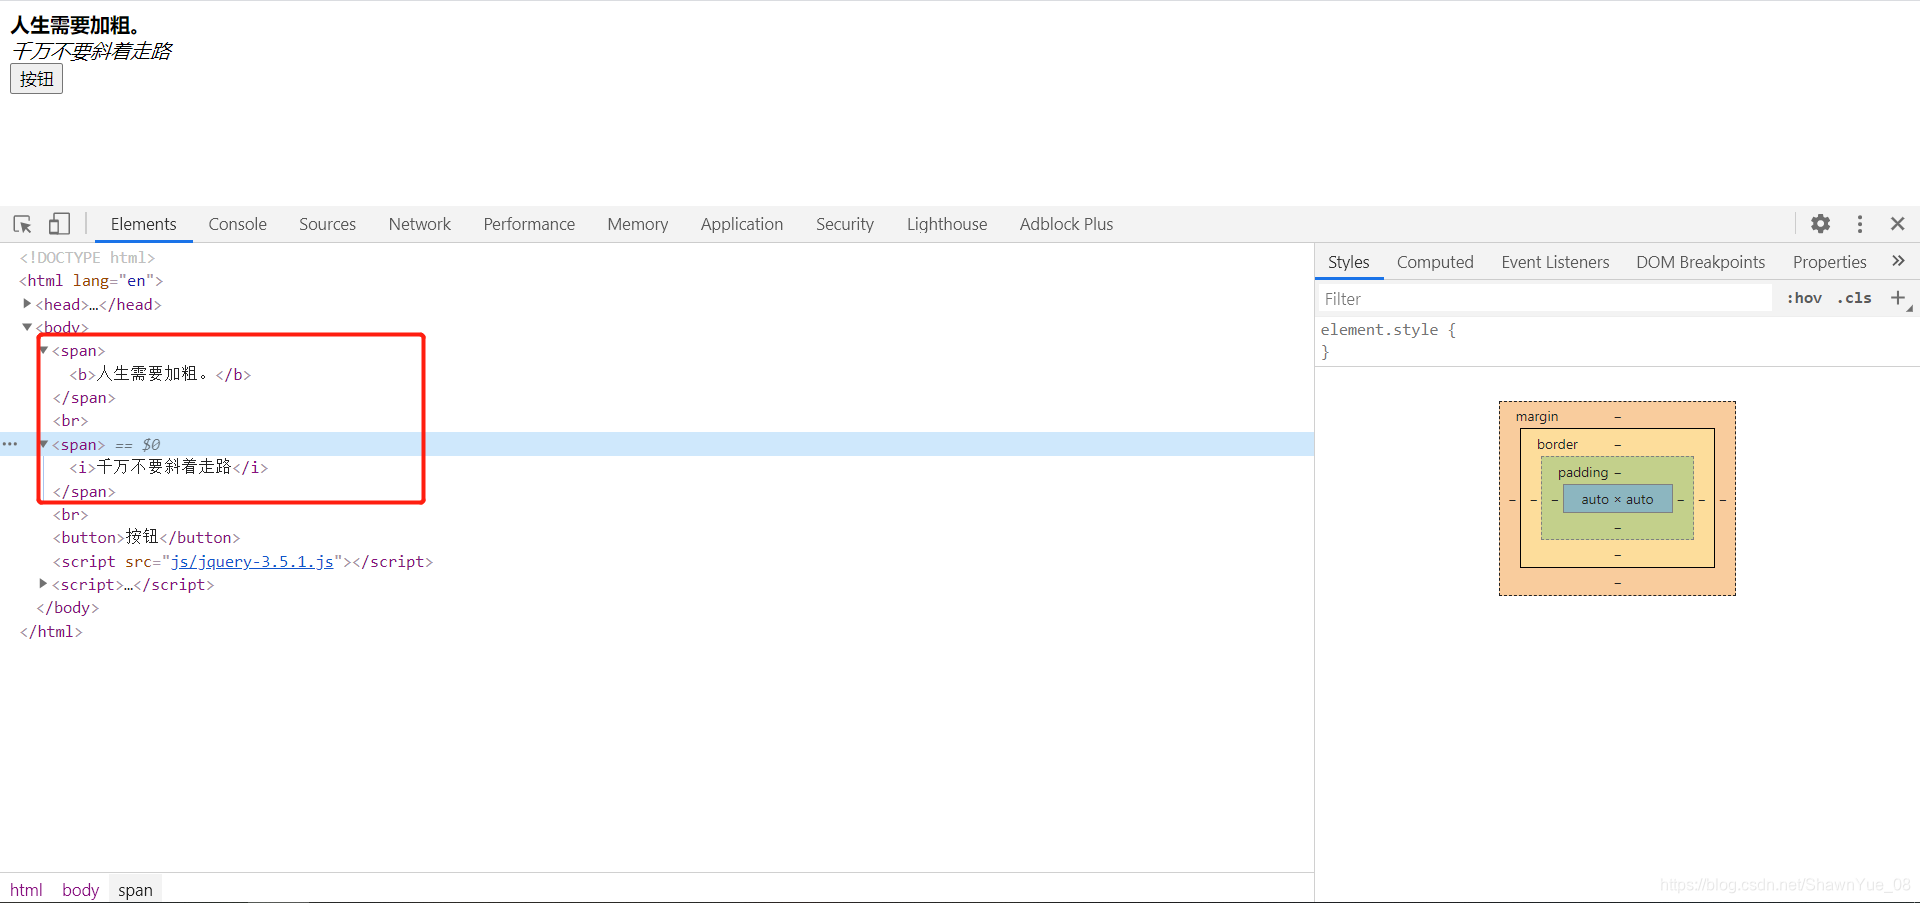Open the Lighthouse tab
Screen dimensions: 1920x903
(x=947, y=224)
